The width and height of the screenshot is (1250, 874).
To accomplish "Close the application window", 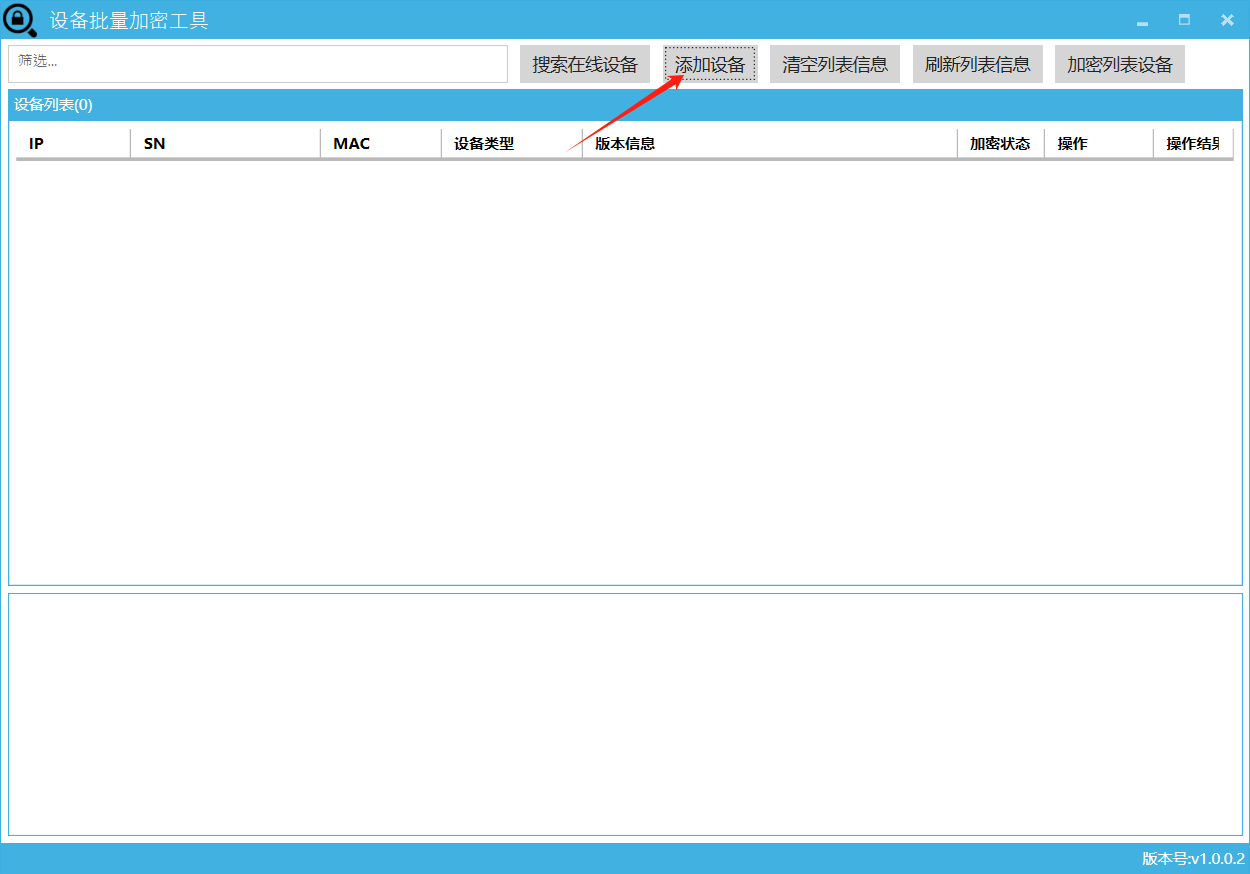I will (x=1227, y=20).
